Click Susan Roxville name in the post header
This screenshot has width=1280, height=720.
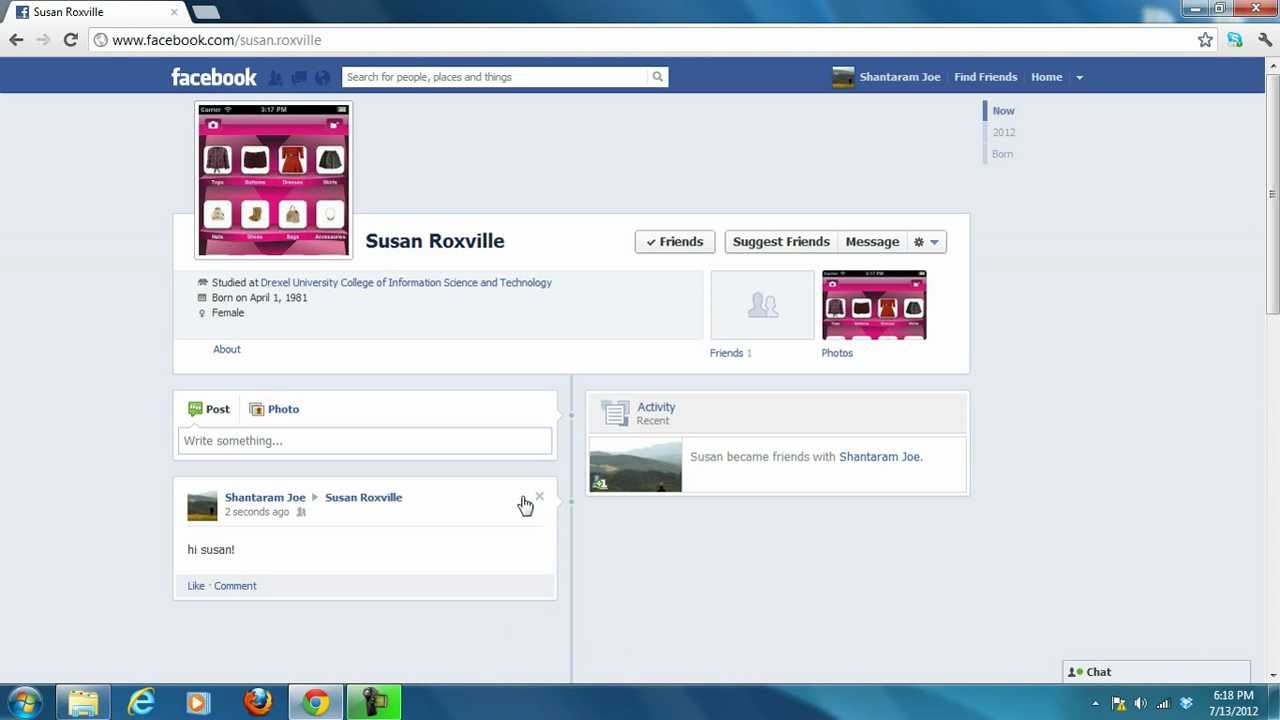(363, 497)
